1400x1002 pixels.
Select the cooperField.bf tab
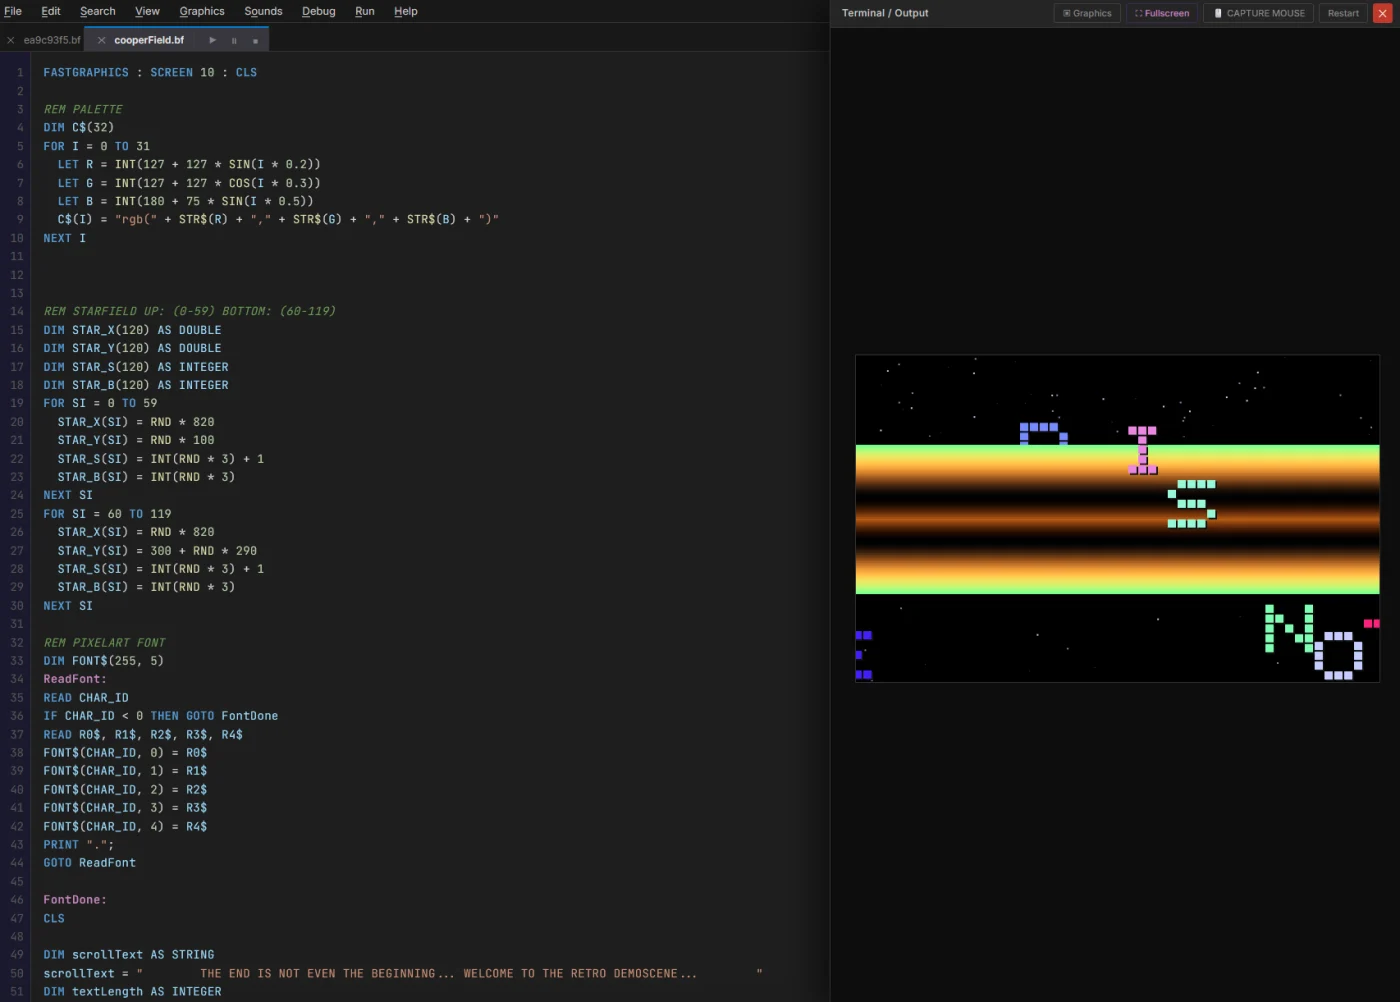pyautogui.click(x=149, y=40)
